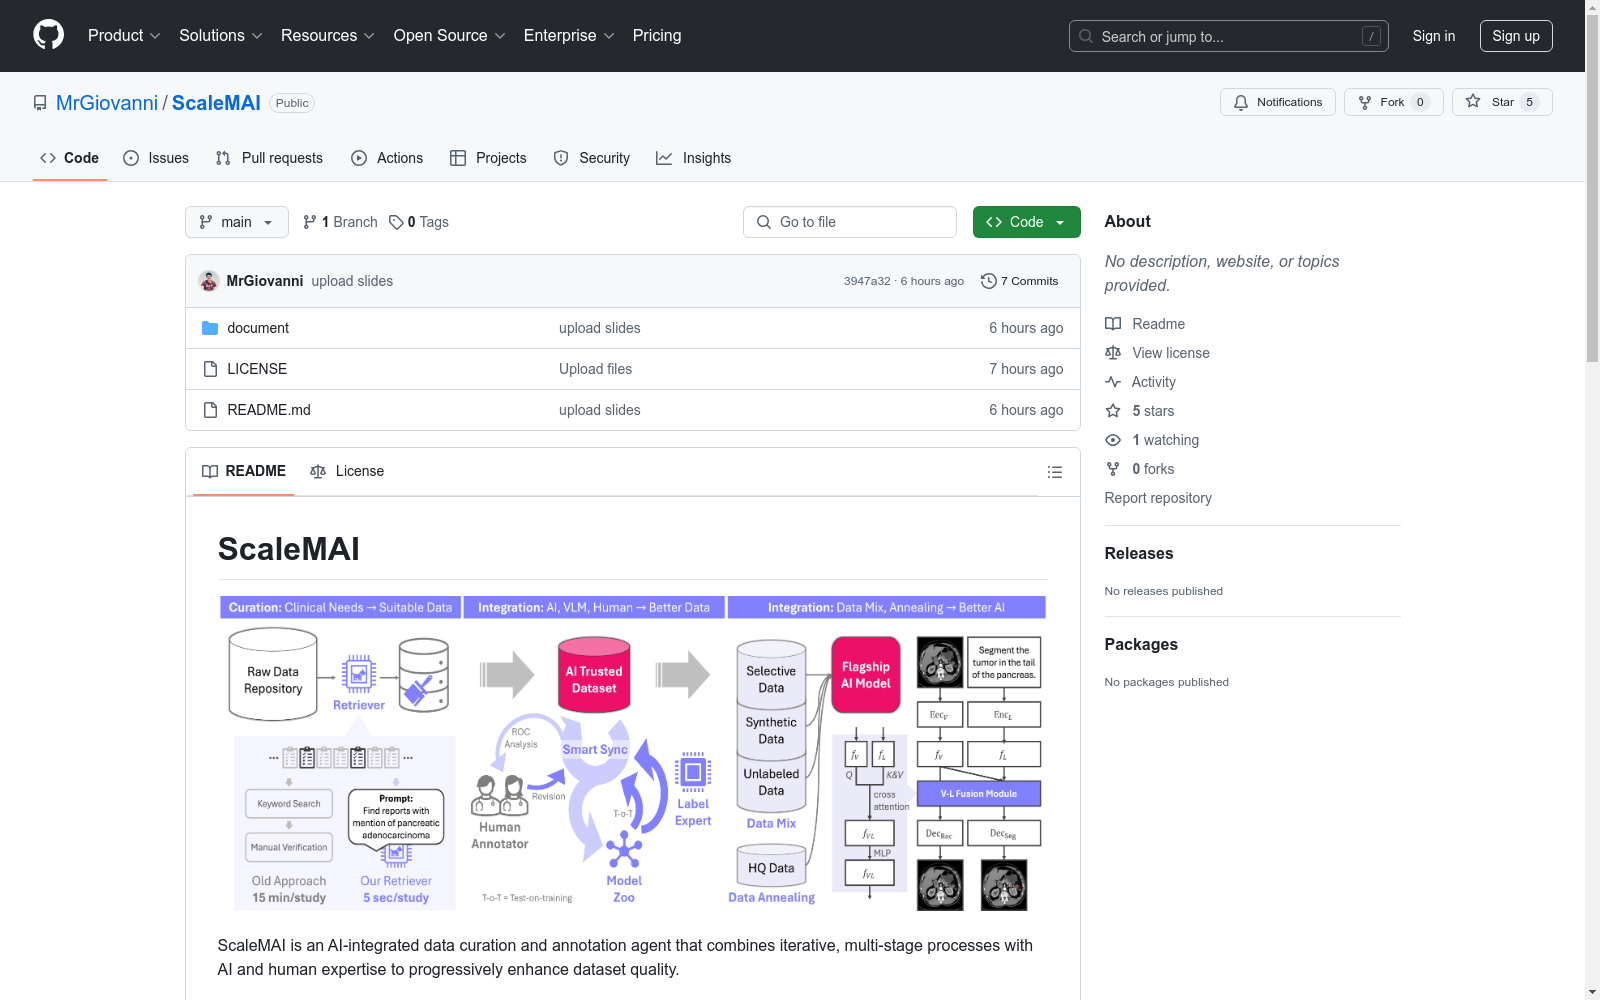Image resolution: width=1600 pixels, height=1000 pixels.
Task: Open the 'upload slides' commit message in header row
Action: [x=352, y=281]
